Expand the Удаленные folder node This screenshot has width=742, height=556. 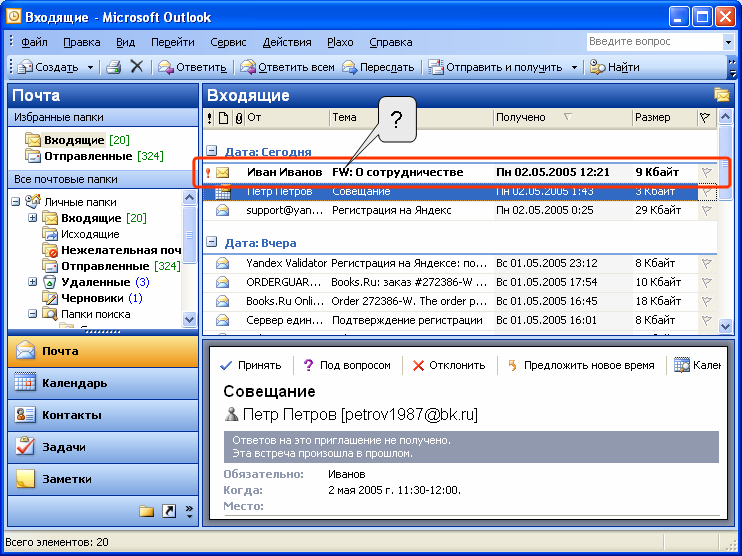click(32, 282)
